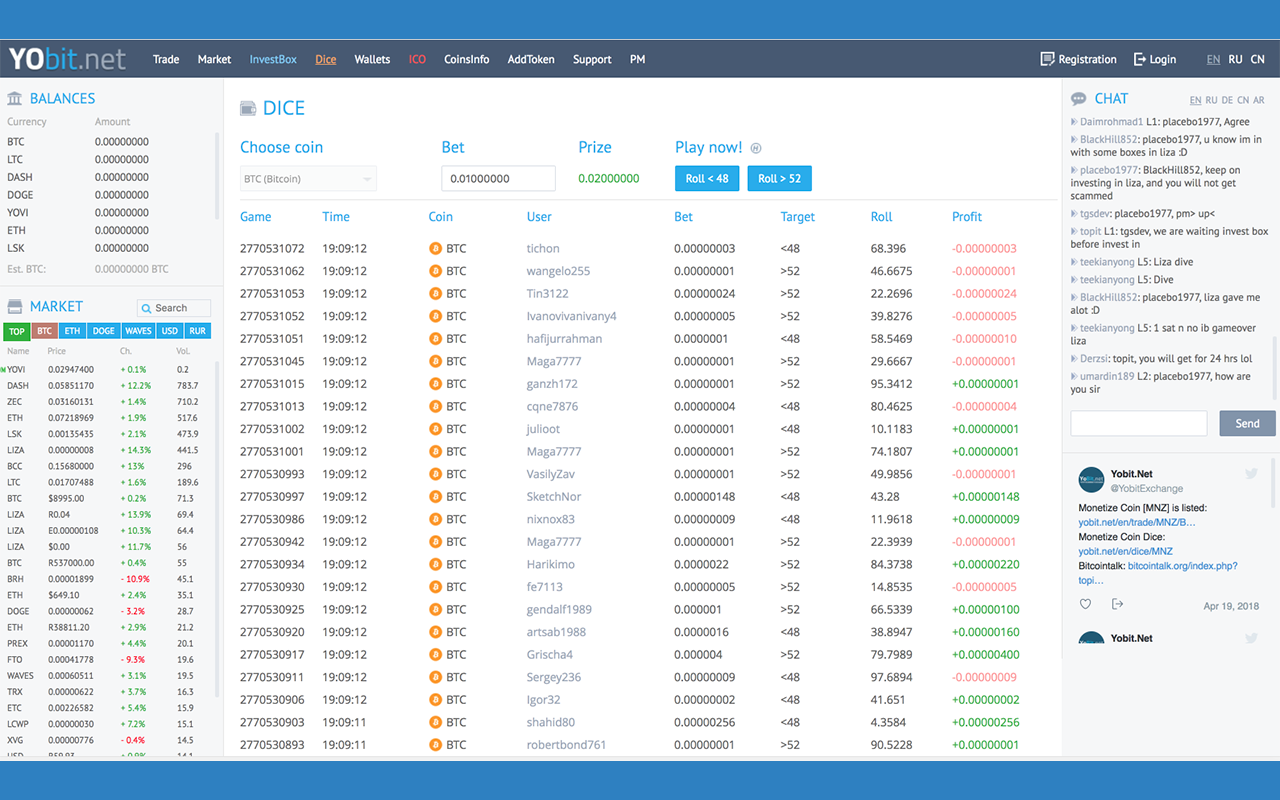Click the Roll < 48 button
The height and width of the screenshot is (800, 1280).
tap(707, 178)
